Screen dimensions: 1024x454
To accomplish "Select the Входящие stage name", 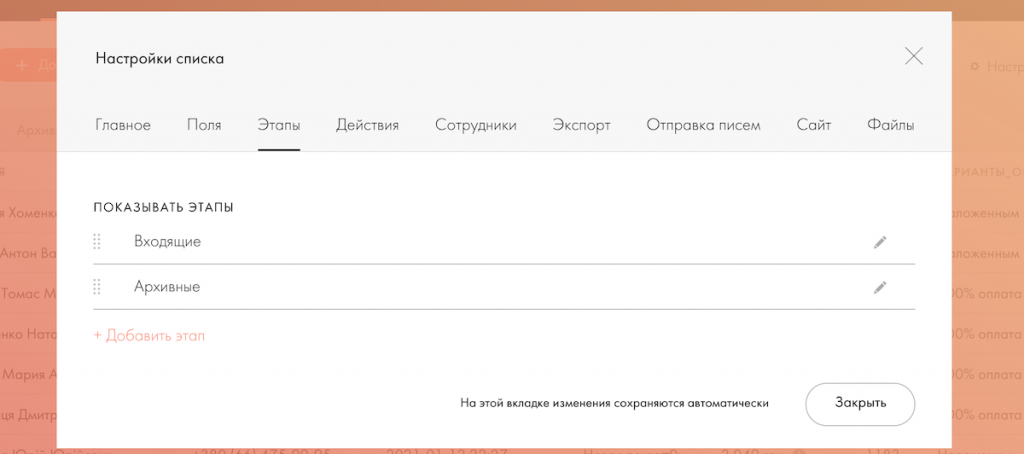I will click(167, 242).
